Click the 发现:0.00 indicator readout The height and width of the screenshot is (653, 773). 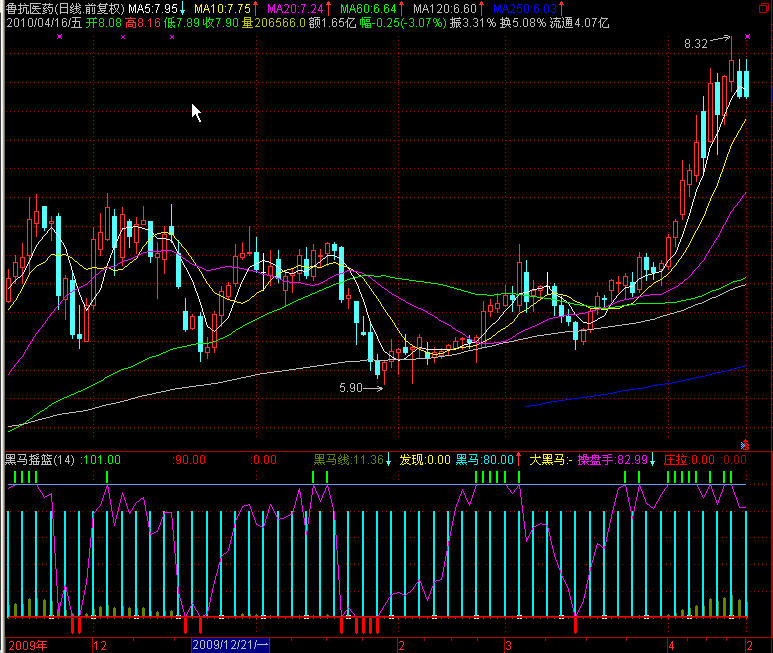[425, 460]
